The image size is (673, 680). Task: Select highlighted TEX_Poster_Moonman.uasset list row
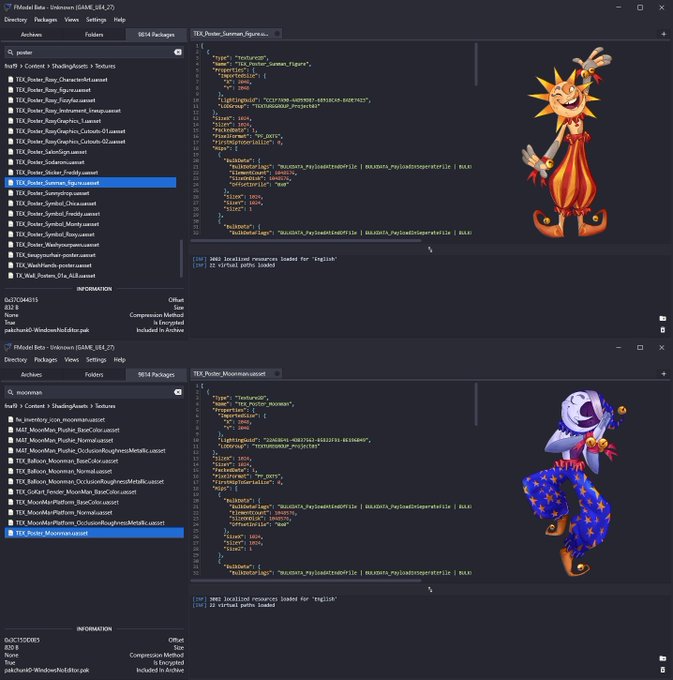[94, 533]
